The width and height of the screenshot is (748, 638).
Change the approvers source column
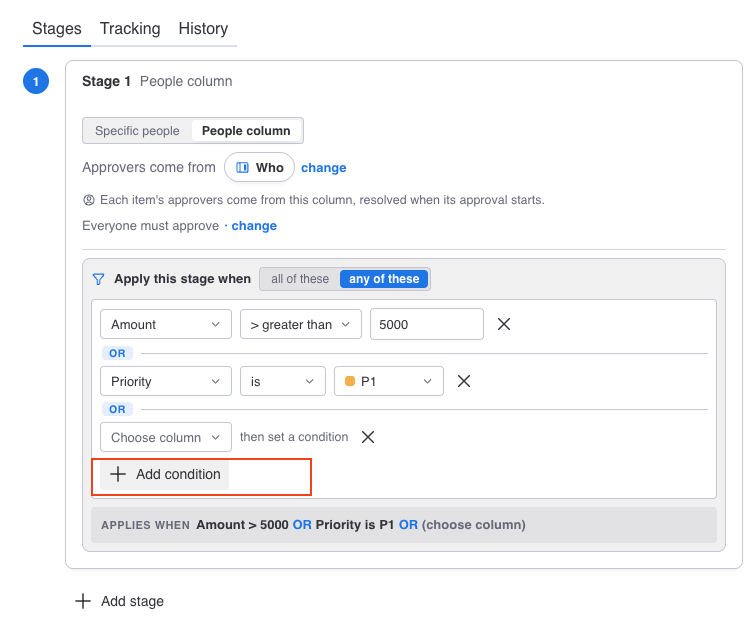coord(323,168)
